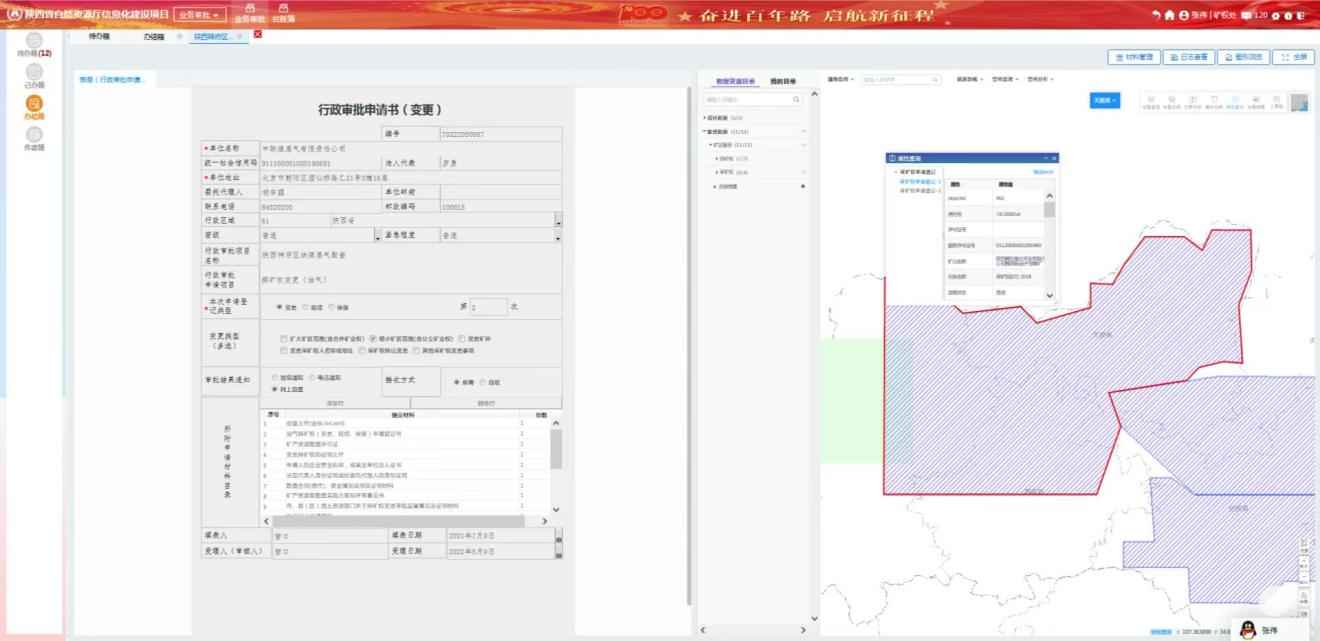
Task: Expand the 现状数据 tree node
Action: 704,118
